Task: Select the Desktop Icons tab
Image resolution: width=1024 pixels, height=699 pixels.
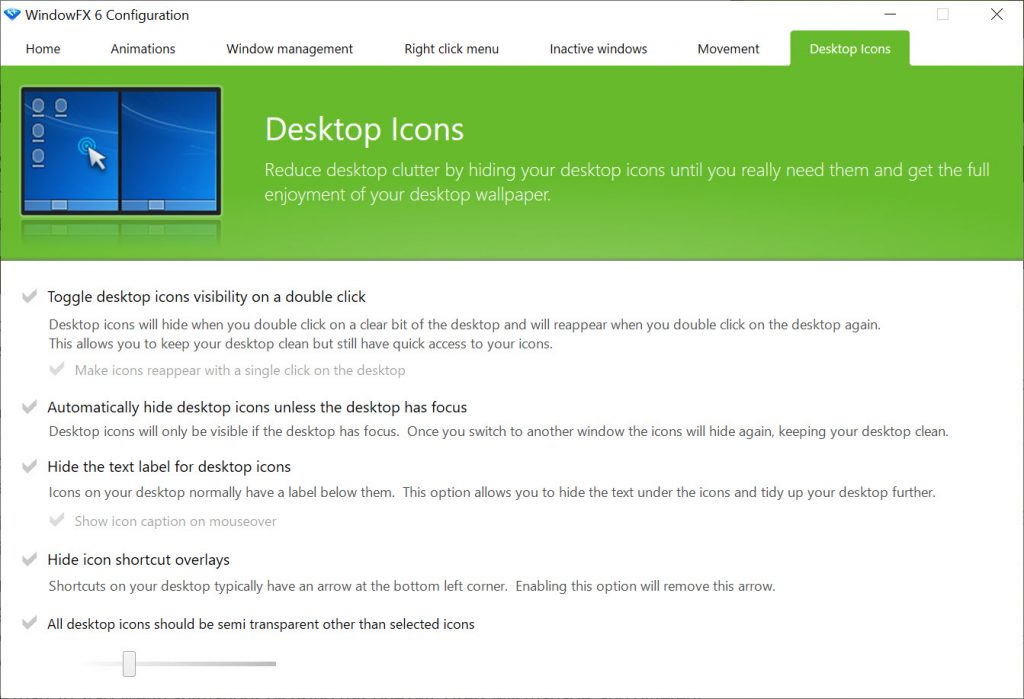Action: pos(850,49)
